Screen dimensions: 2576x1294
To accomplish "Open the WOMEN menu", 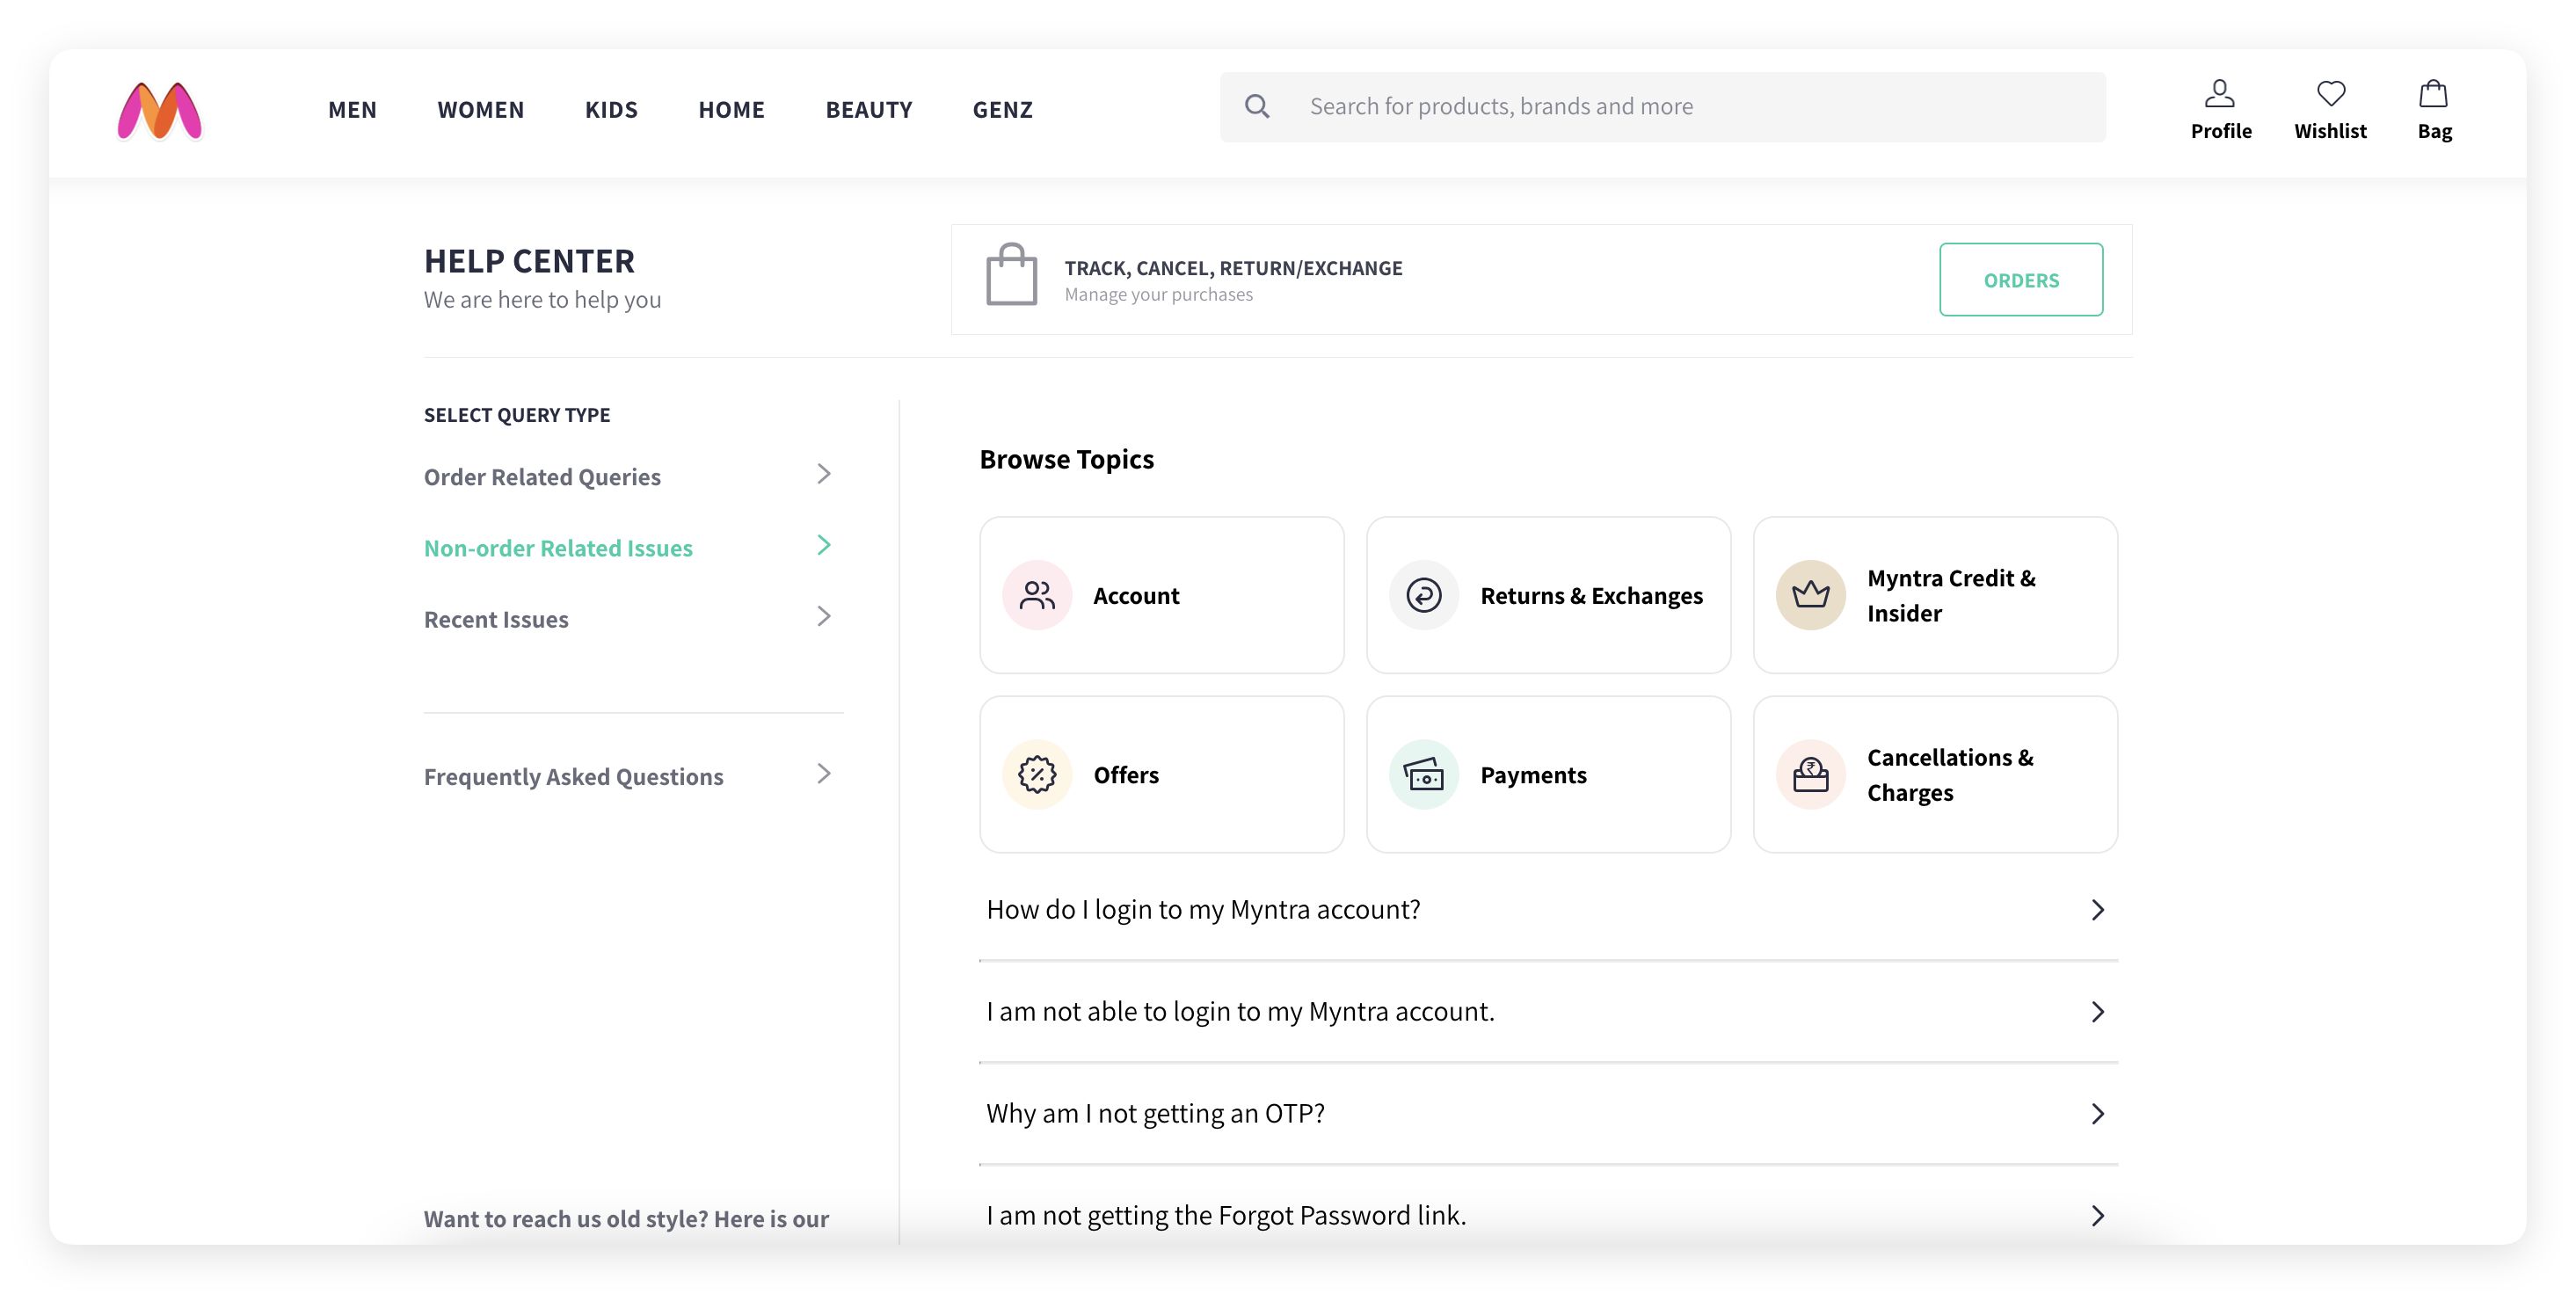I will 481,109.
